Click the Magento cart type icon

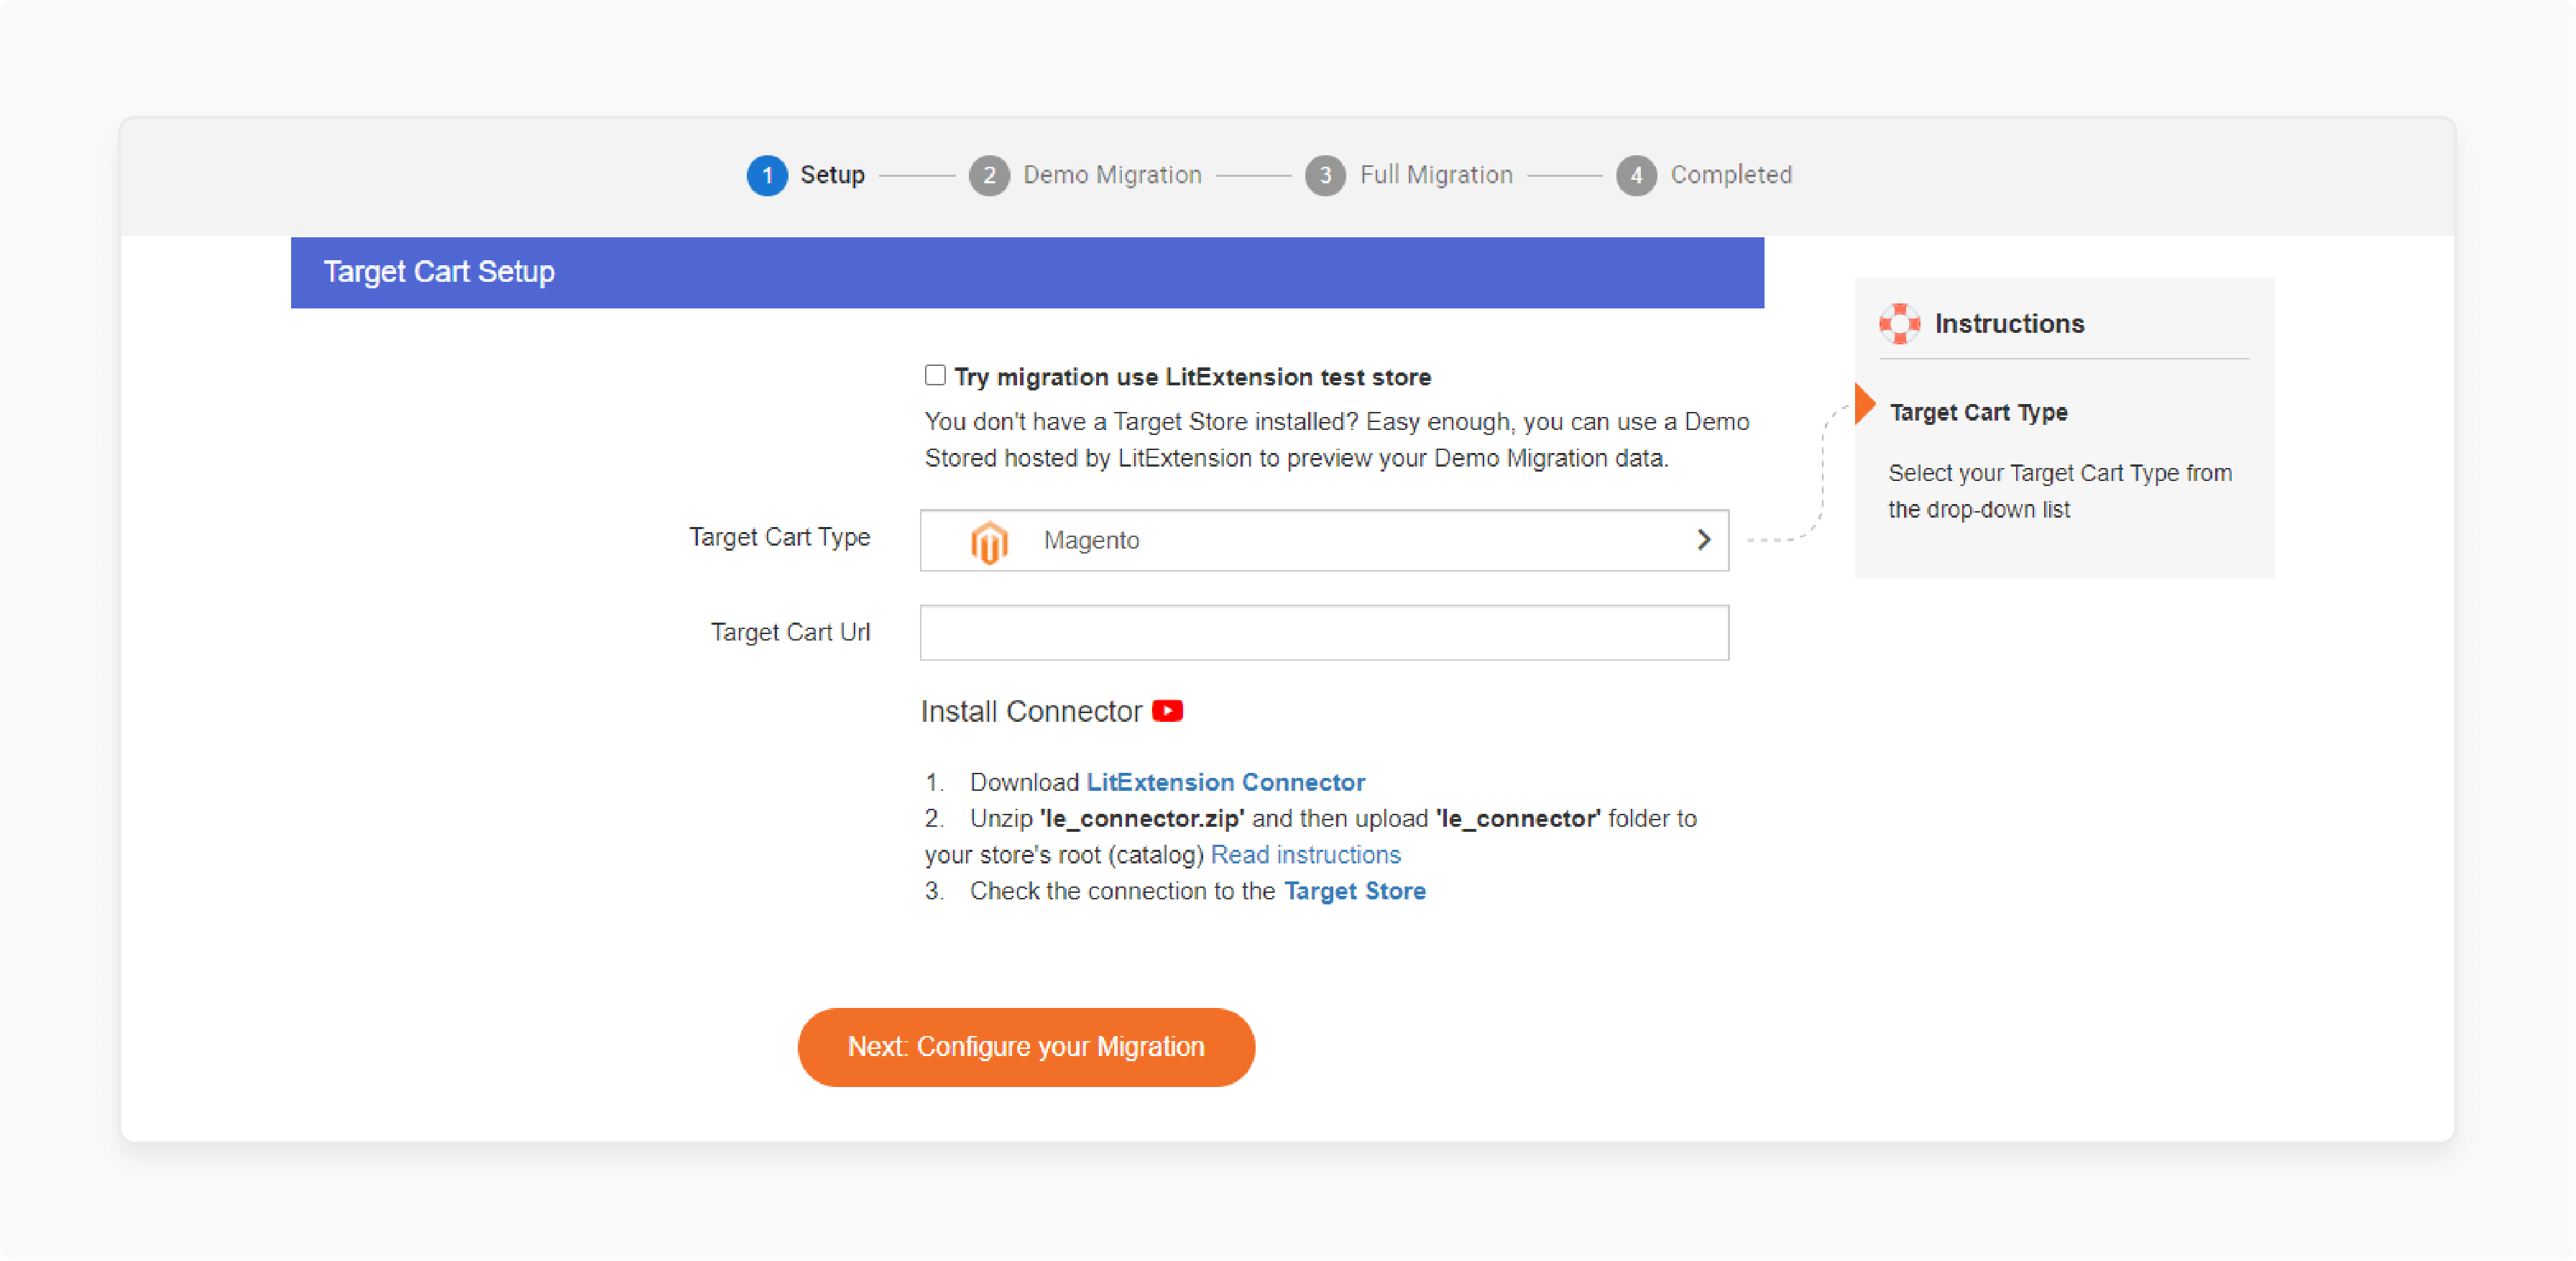988,539
